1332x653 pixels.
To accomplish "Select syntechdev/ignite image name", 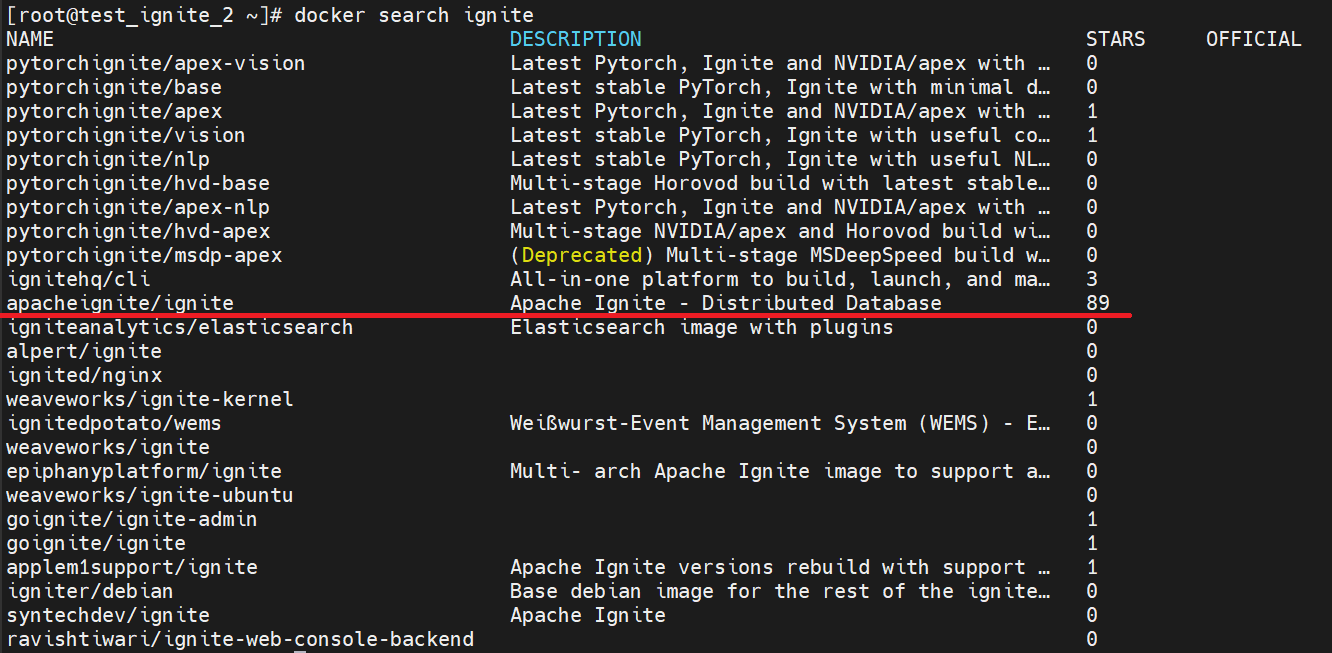I will pyautogui.click(x=108, y=615).
